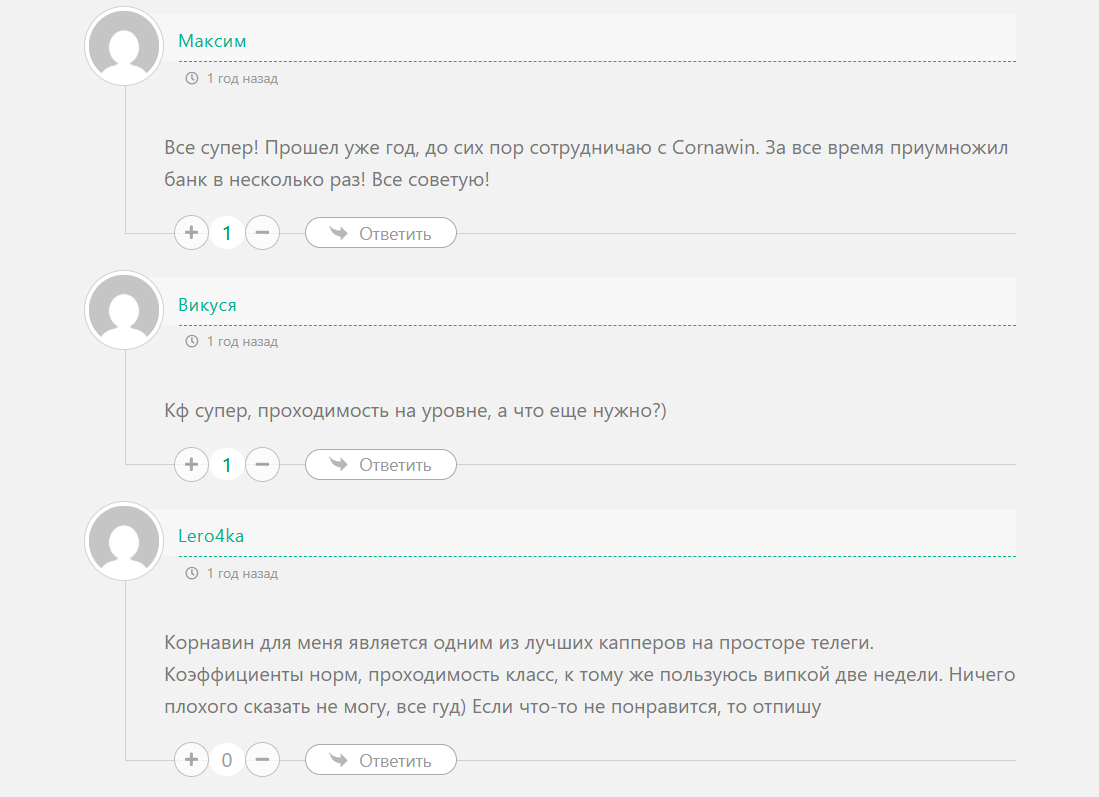
Task: Downvote Викуся's comment using the minus icon
Action: (x=262, y=464)
